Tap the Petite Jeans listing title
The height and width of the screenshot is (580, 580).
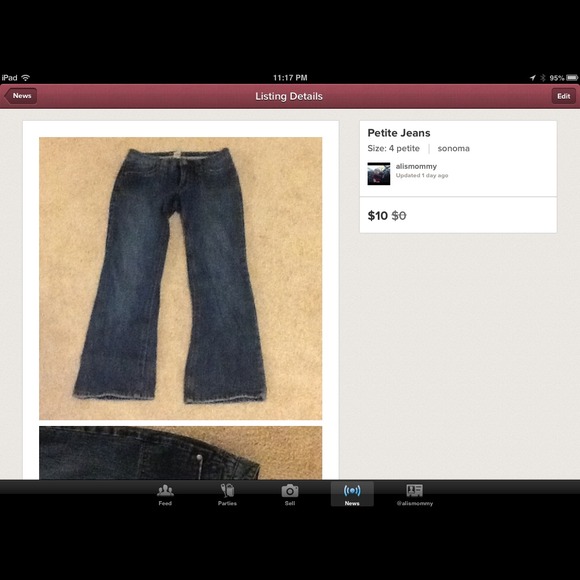coord(399,133)
